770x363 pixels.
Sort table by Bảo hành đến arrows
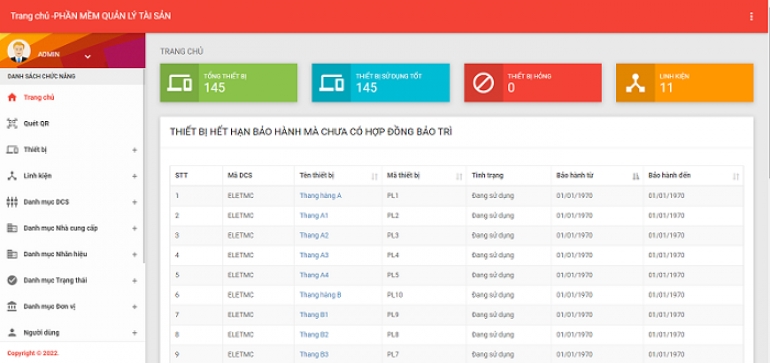tap(736, 176)
